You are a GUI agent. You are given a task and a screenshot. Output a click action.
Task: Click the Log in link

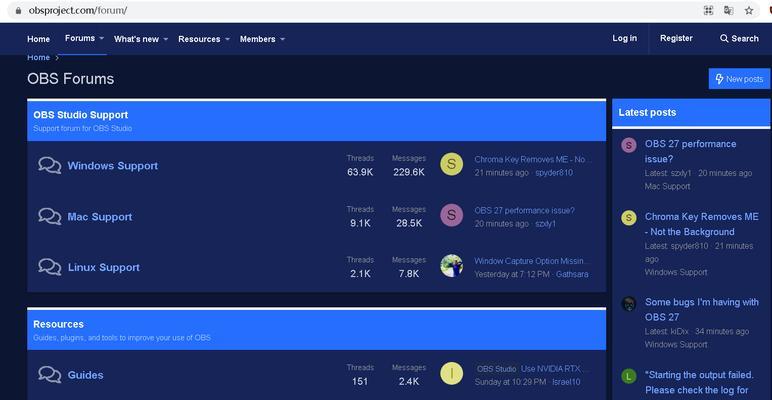click(x=624, y=38)
